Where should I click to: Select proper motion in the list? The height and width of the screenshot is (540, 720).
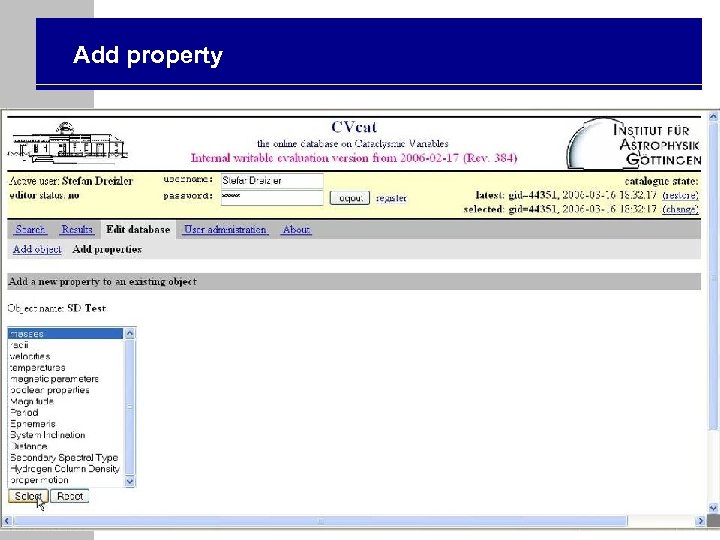[66, 480]
